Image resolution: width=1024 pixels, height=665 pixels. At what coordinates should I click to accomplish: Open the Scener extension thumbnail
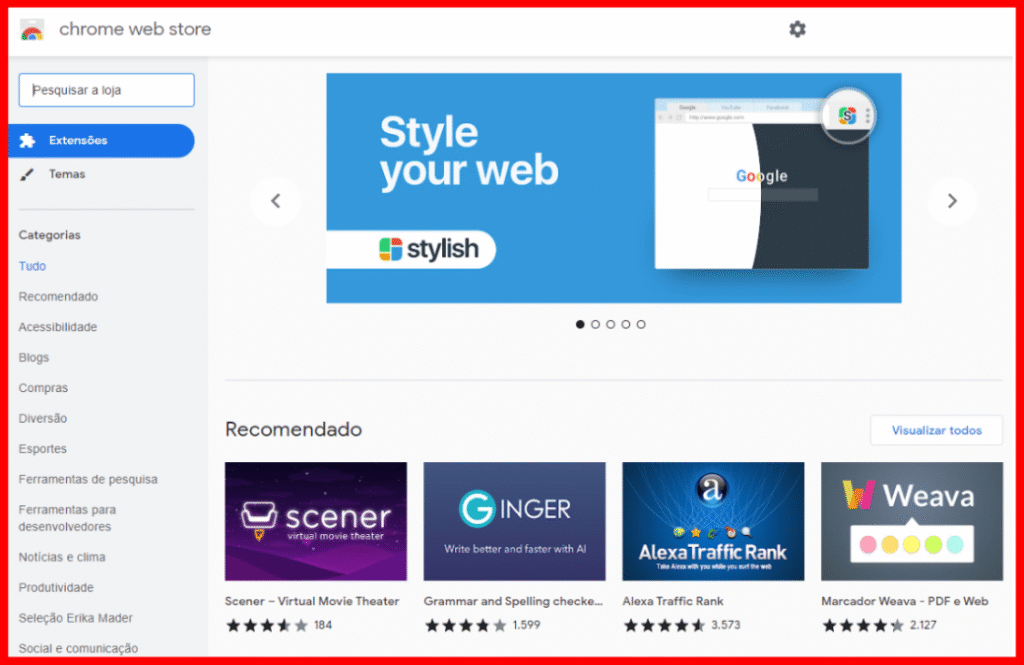coord(316,521)
